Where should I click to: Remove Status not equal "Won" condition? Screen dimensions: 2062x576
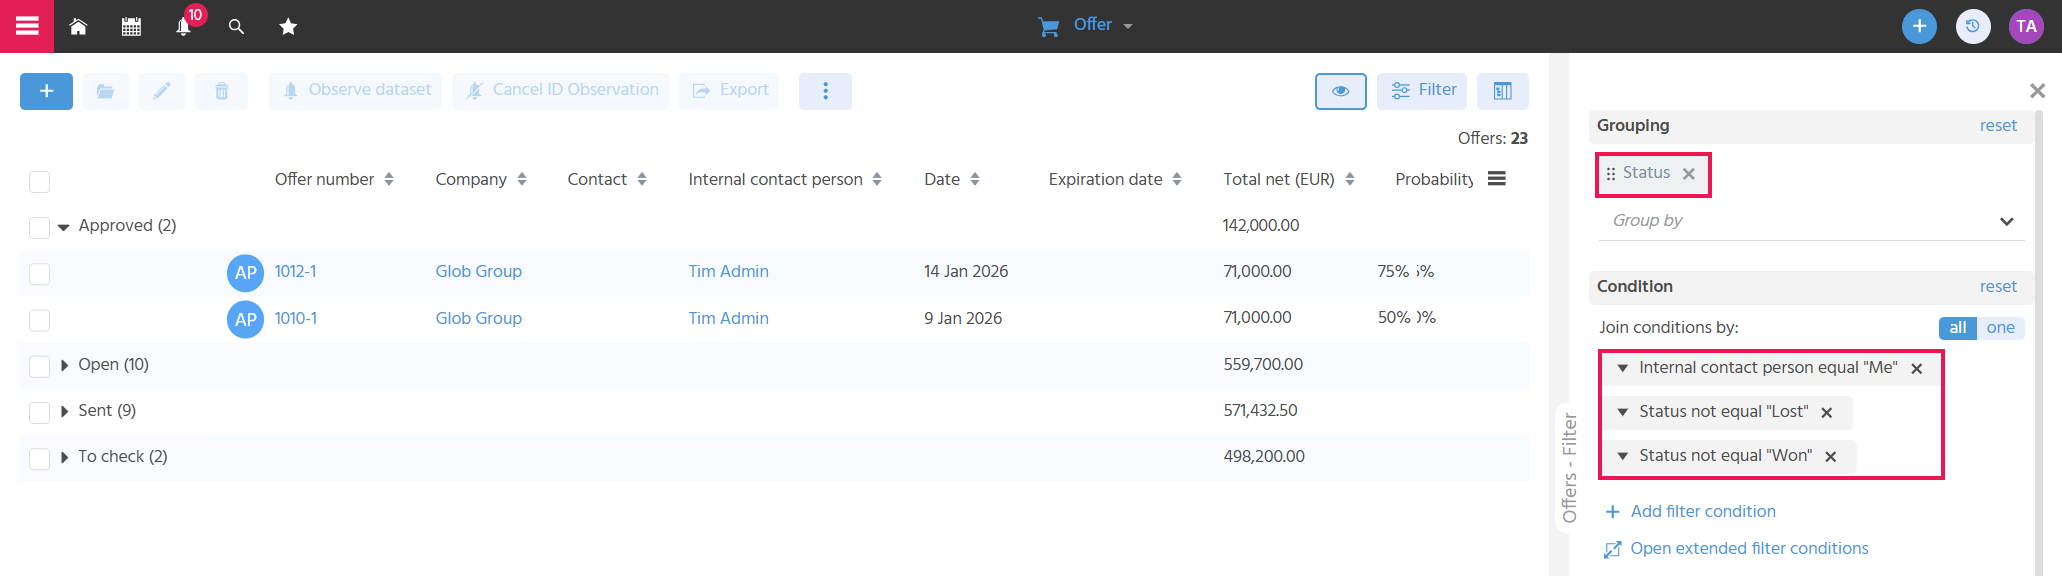click(x=1831, y=457)
